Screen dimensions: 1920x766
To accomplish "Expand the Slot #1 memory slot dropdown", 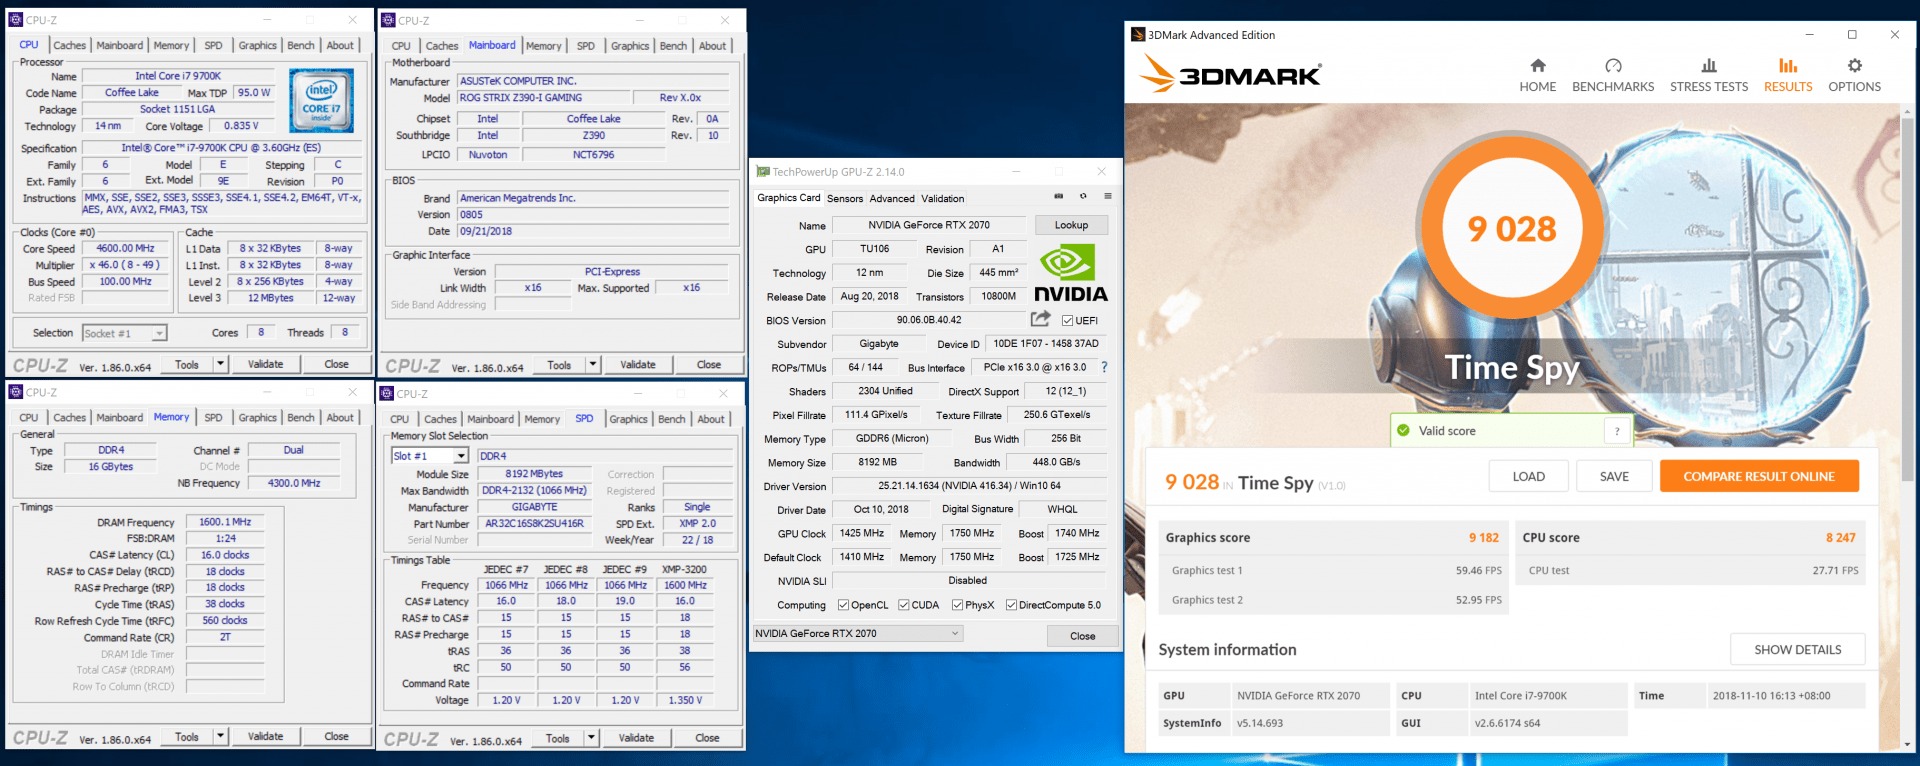I will (x=461, y=456).
